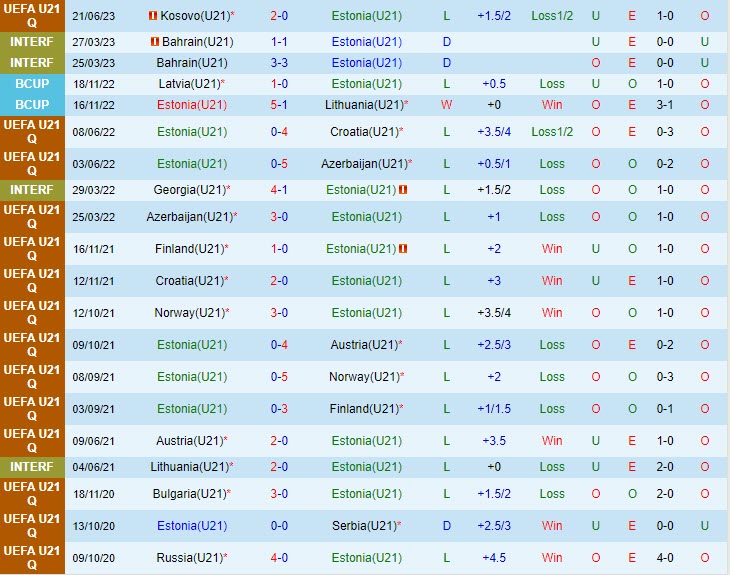Viewport: 730px width, 575px height.
Task: Click the red card icon next to Bahrain(U21) on 27/03/23
Action: pyautogui.click(x=155, y=42)
